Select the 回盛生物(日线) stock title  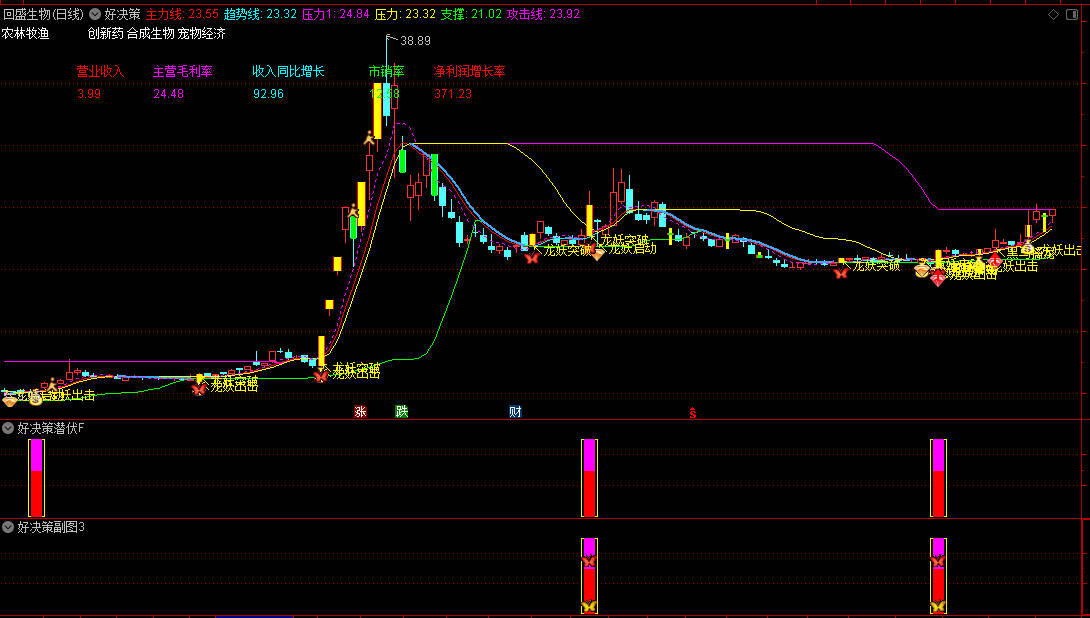(43, 14)
